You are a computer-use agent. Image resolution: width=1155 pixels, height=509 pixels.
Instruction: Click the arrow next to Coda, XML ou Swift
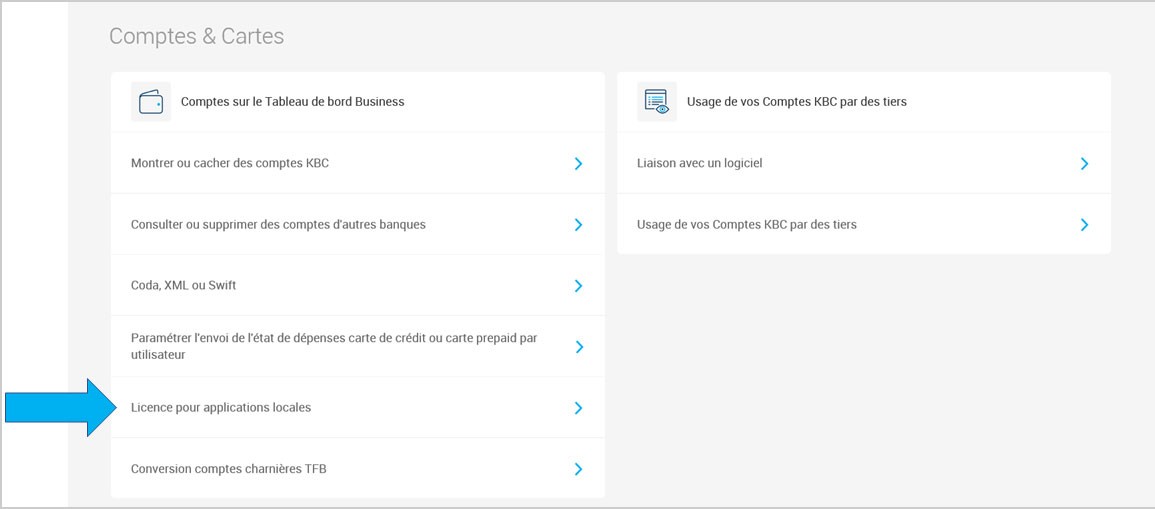click(578, 286)
